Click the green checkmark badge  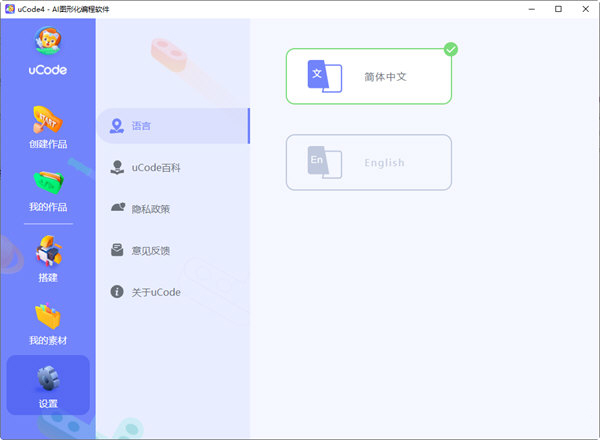[x=451, y=49]
